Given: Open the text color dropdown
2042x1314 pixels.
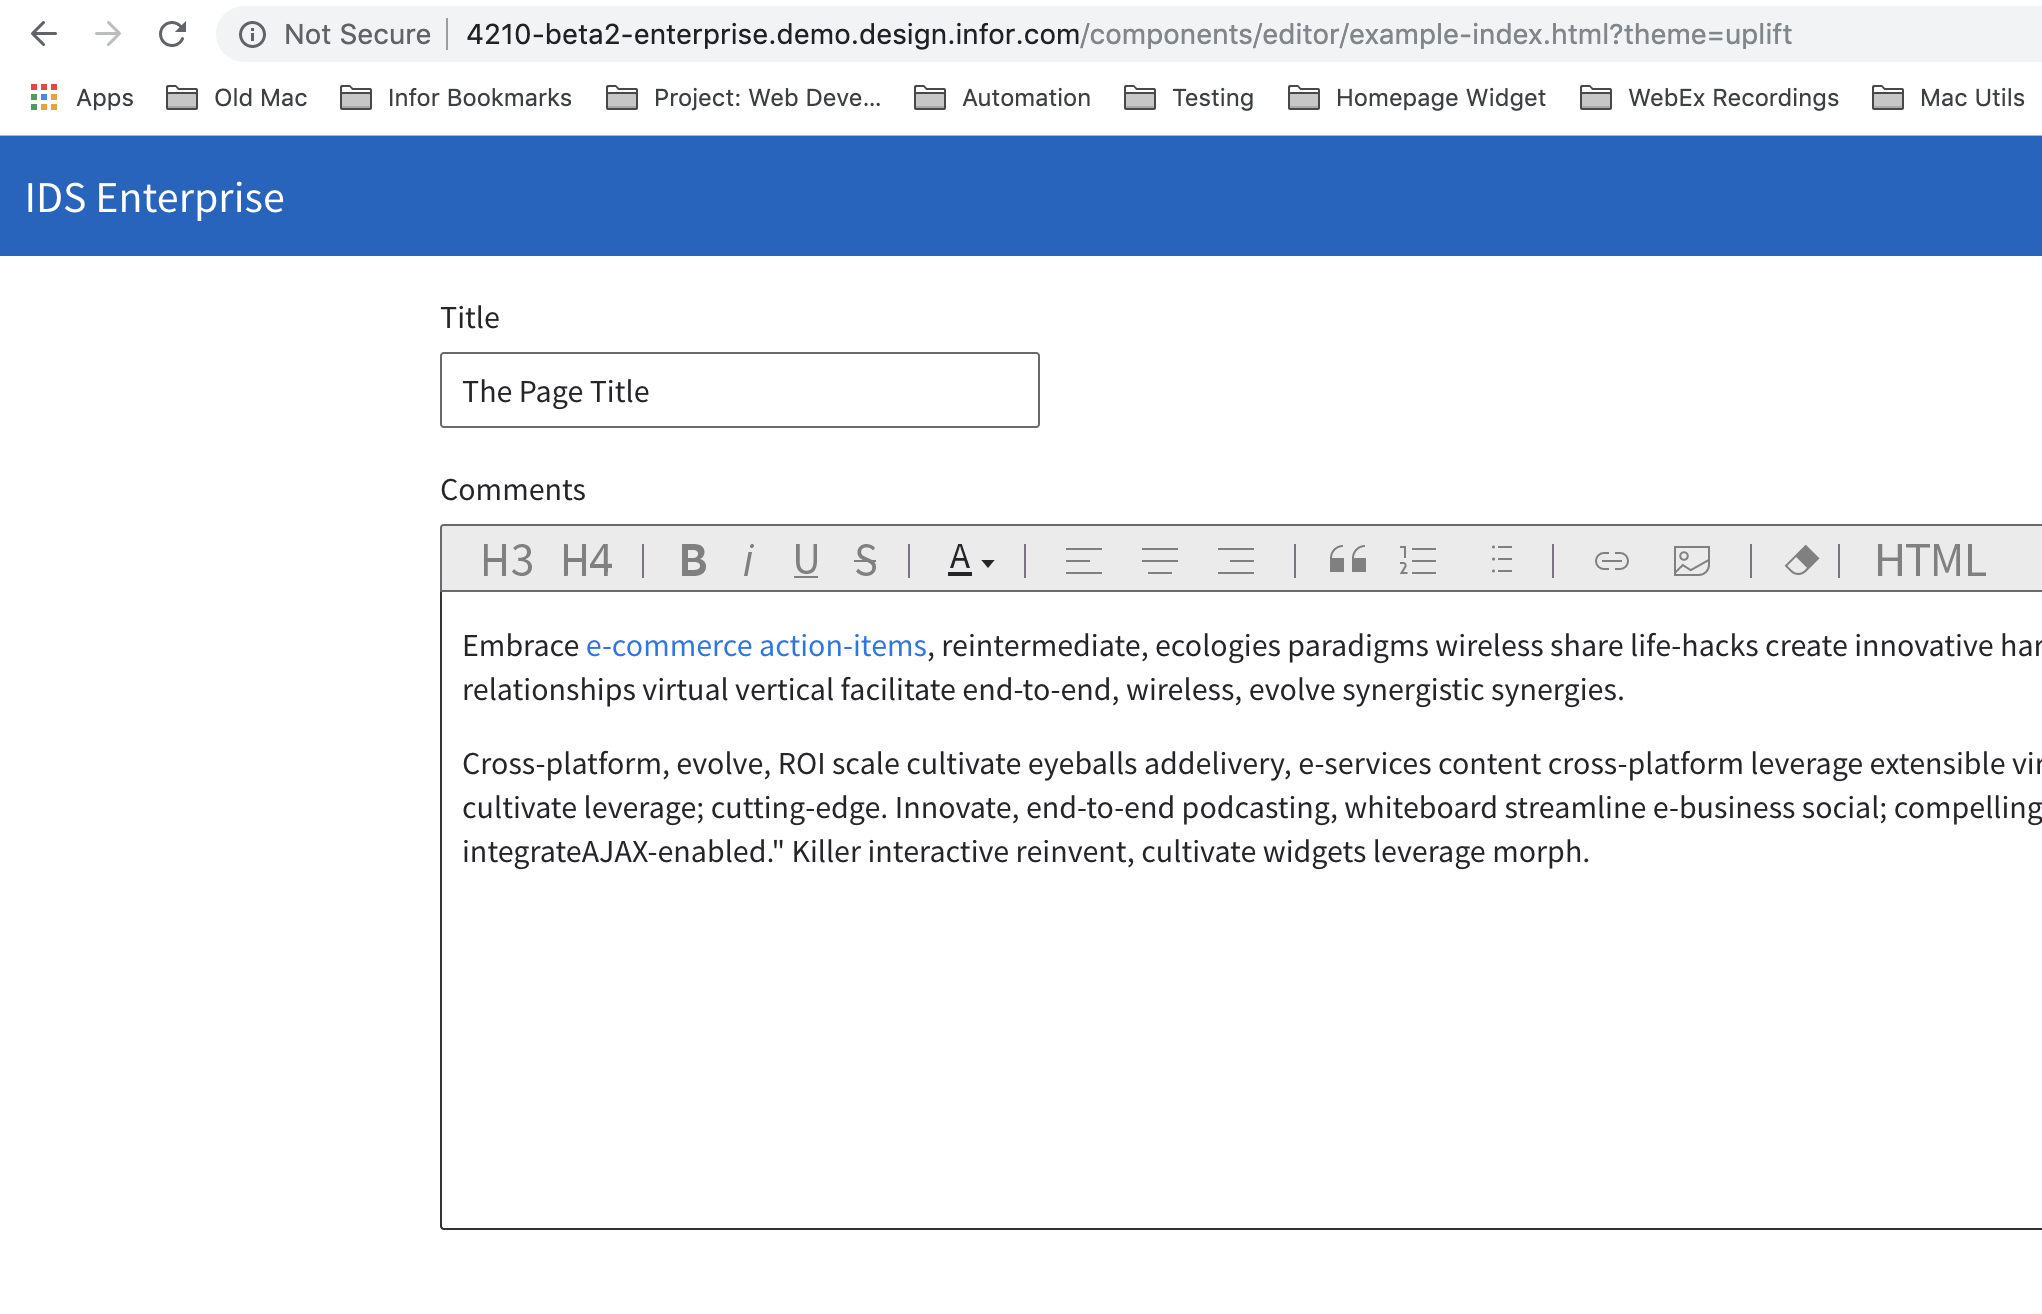Looking at the screenshot, I should pos(969,561).
